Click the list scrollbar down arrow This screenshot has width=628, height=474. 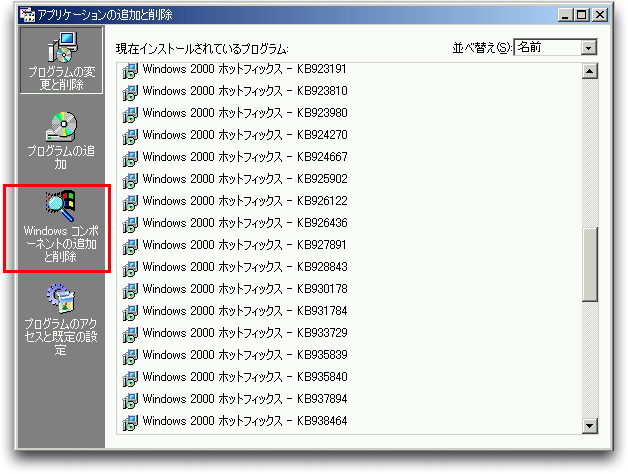point(589,426)
